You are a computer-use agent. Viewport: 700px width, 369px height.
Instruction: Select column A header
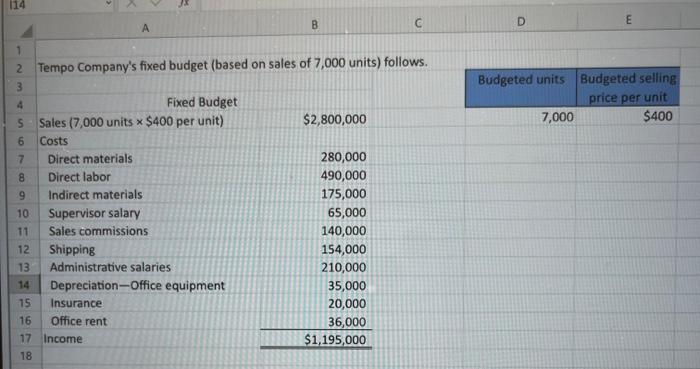click(x=145, y=28)
